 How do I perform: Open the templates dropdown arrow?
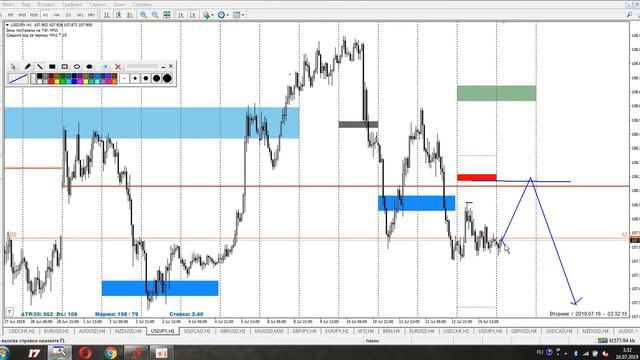243,15
